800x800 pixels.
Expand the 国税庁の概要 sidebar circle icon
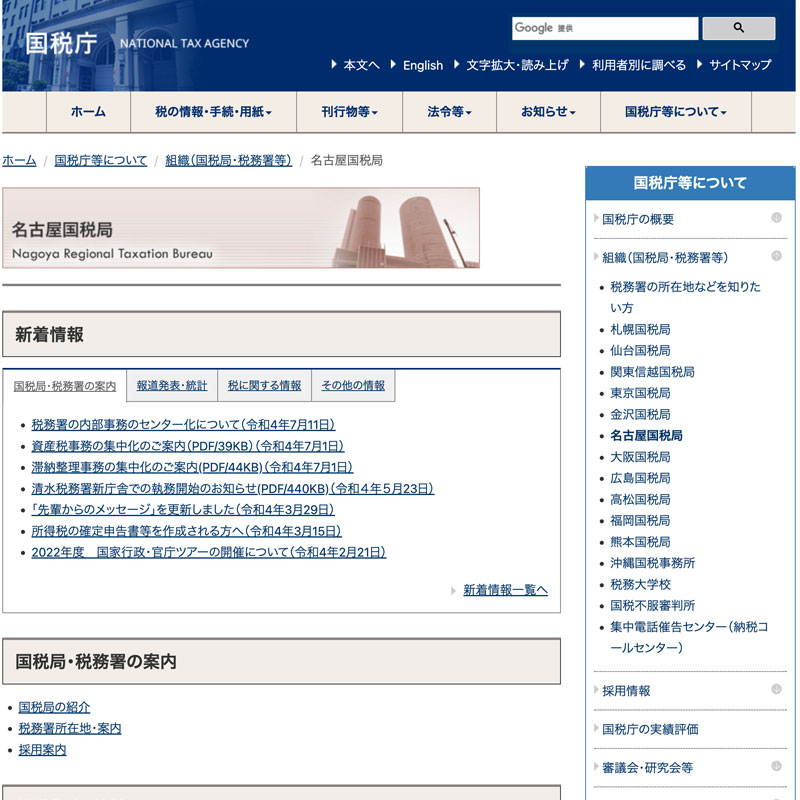click(x=776, y=218)
